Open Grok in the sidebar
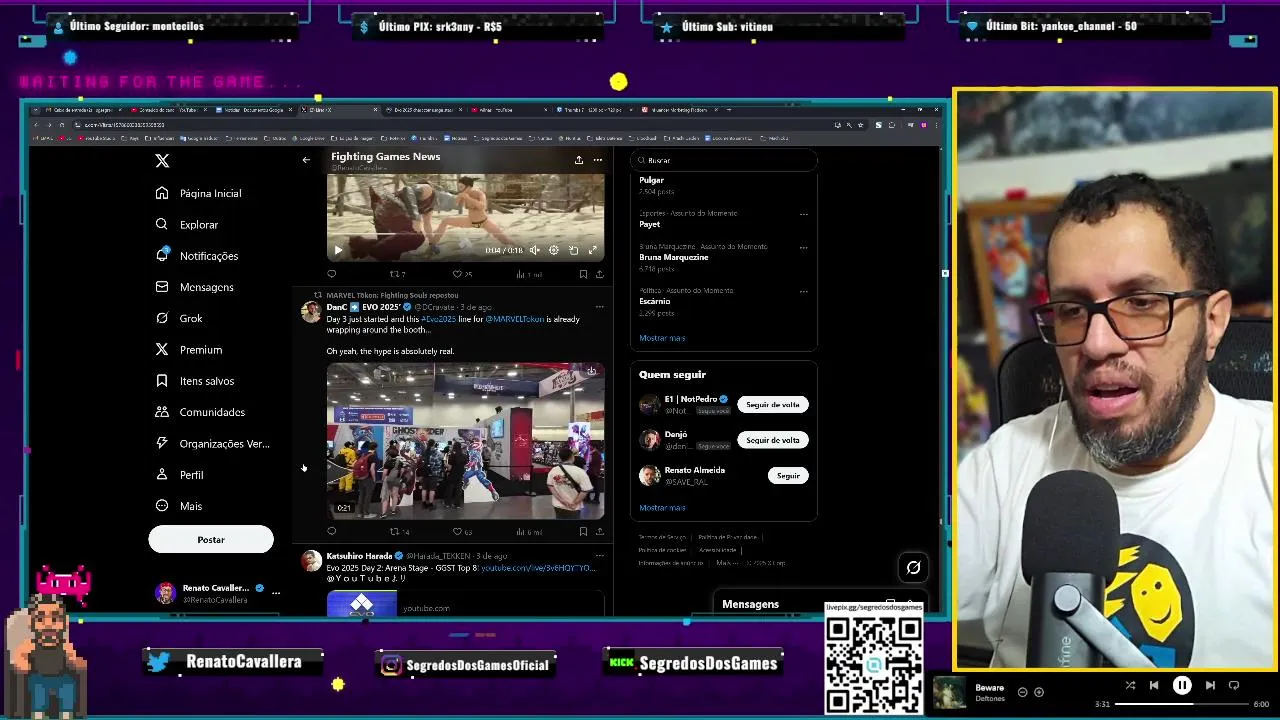The width and height of the screenshot is (1280, 720). pos(179,318)
